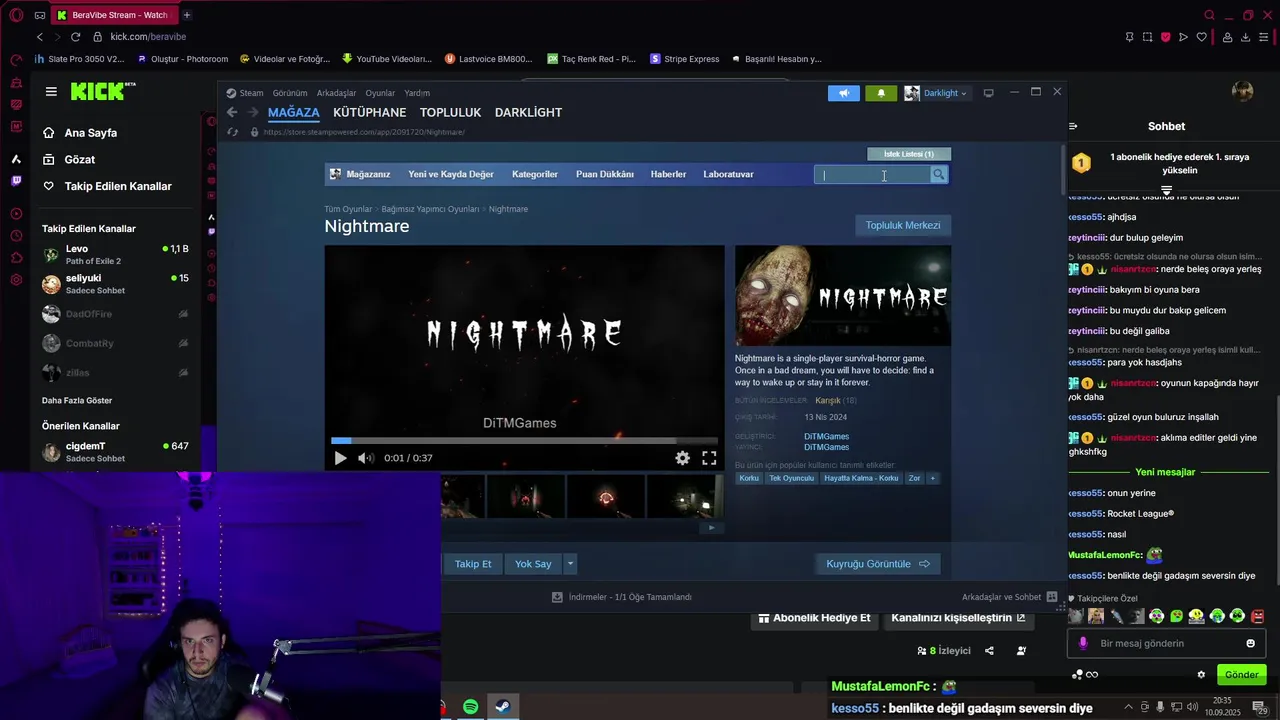Go back in Steam navigation

(232, 112)
